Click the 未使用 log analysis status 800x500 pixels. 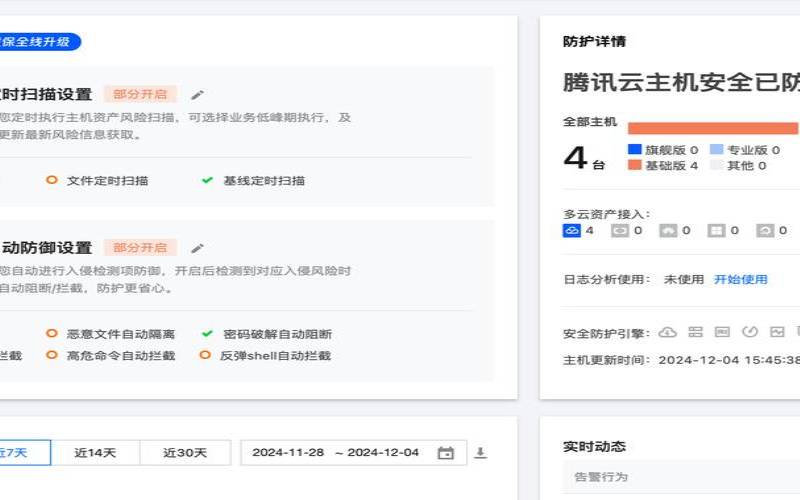pos(684,280)
